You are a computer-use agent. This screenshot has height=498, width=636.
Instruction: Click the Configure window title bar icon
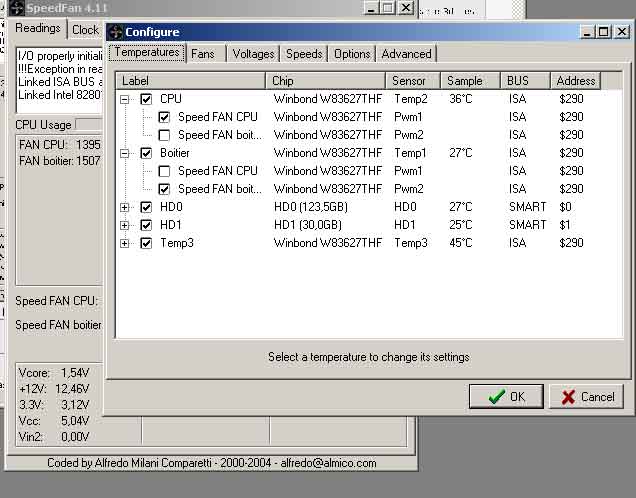click(x=116, y=32)
